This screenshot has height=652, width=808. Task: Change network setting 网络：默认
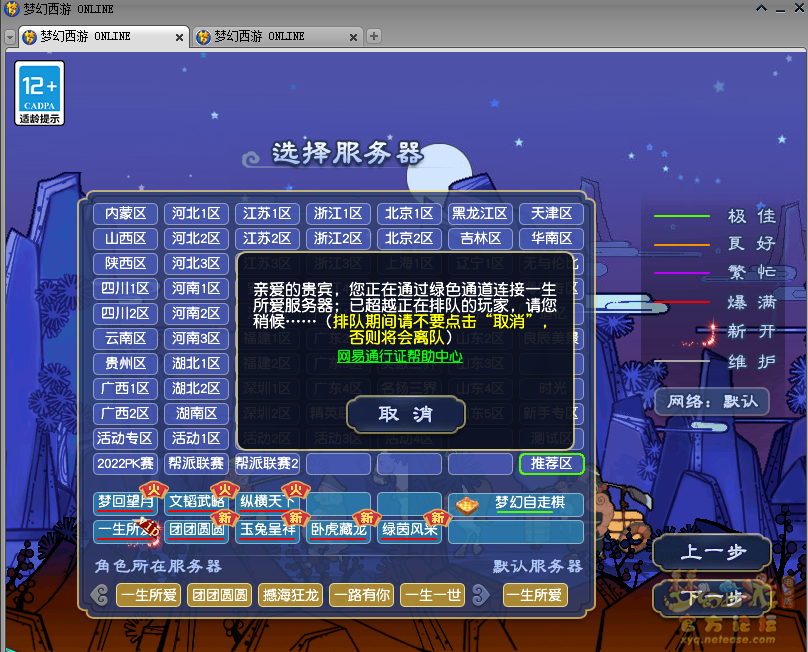pyautogui.click(x=712, y=401)
